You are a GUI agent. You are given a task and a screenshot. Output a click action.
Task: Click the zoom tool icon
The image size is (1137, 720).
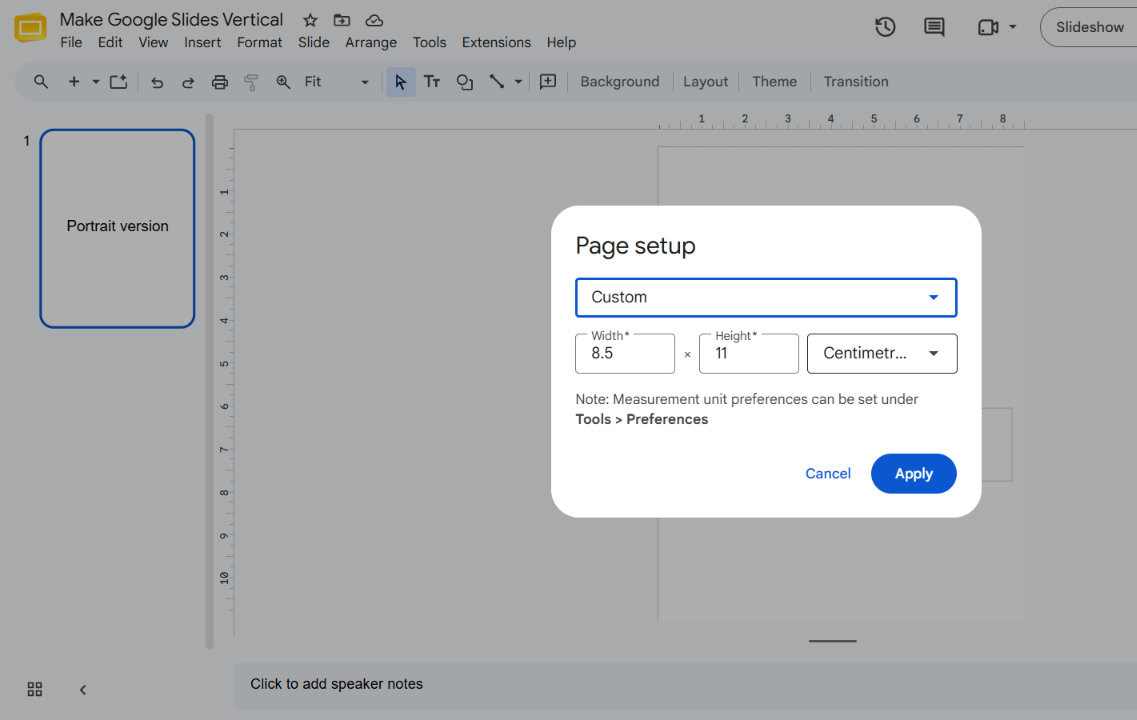click(283, 82)
